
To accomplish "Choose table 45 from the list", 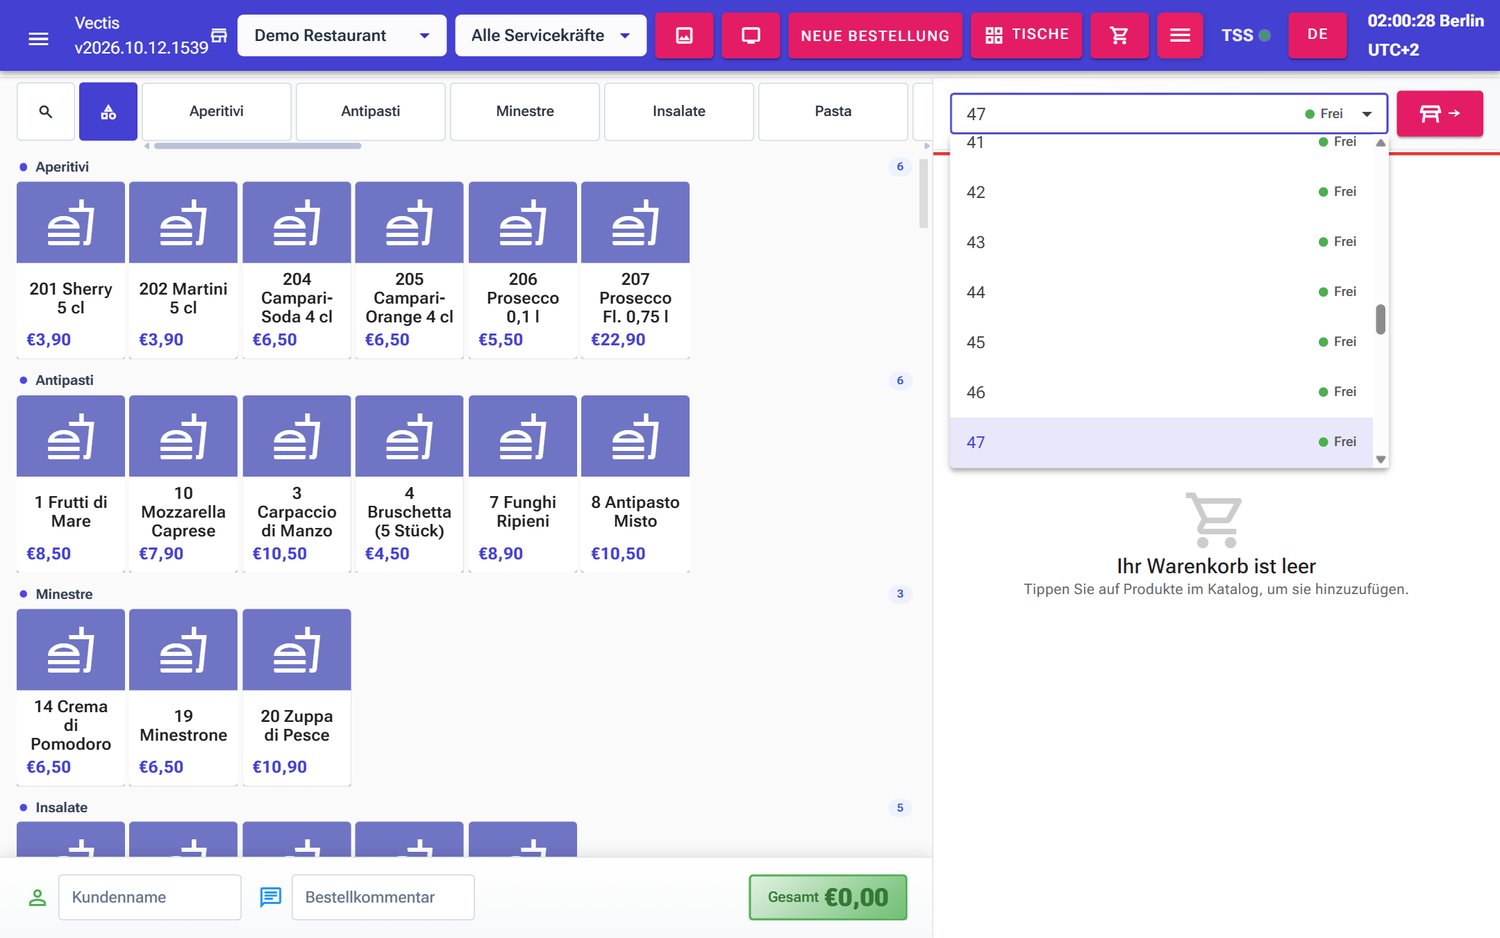I will pyautogui.click(x=1161, y=342).
